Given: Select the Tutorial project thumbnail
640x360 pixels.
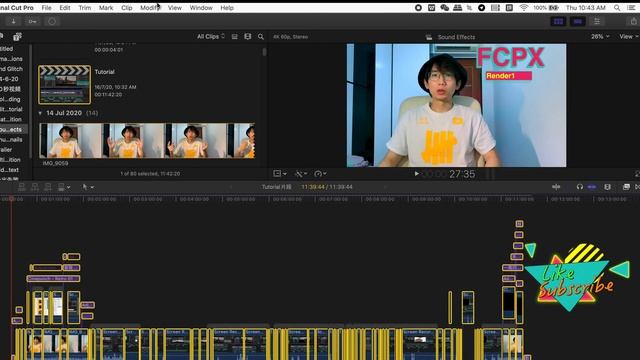Looking at the screenshot, I should coord(64,84).
